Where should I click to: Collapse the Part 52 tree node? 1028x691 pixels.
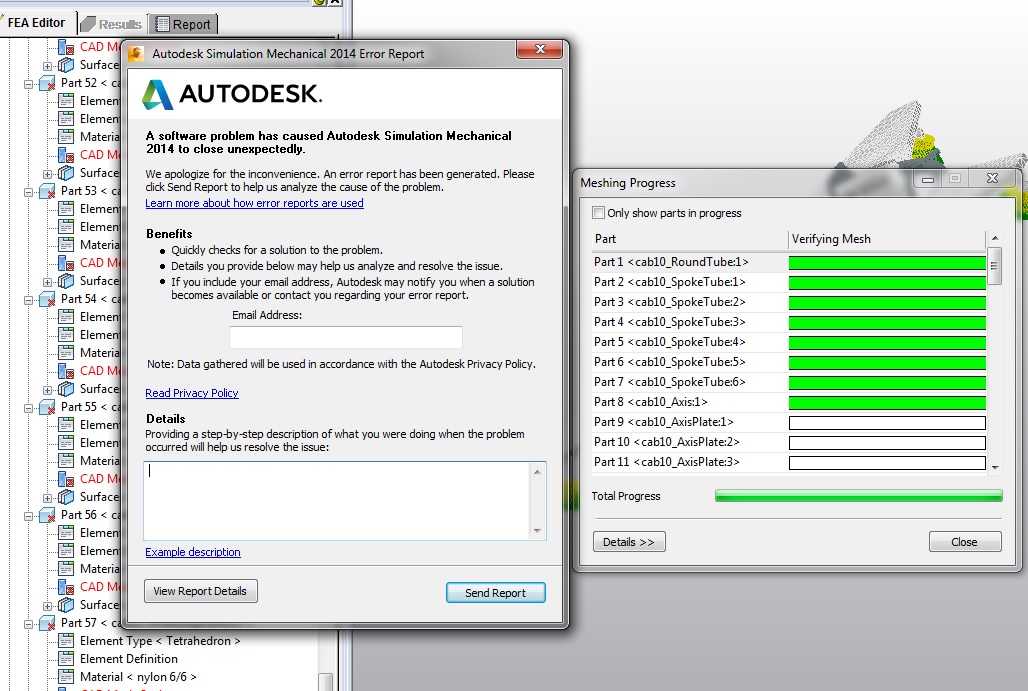[x=28, y=84]
